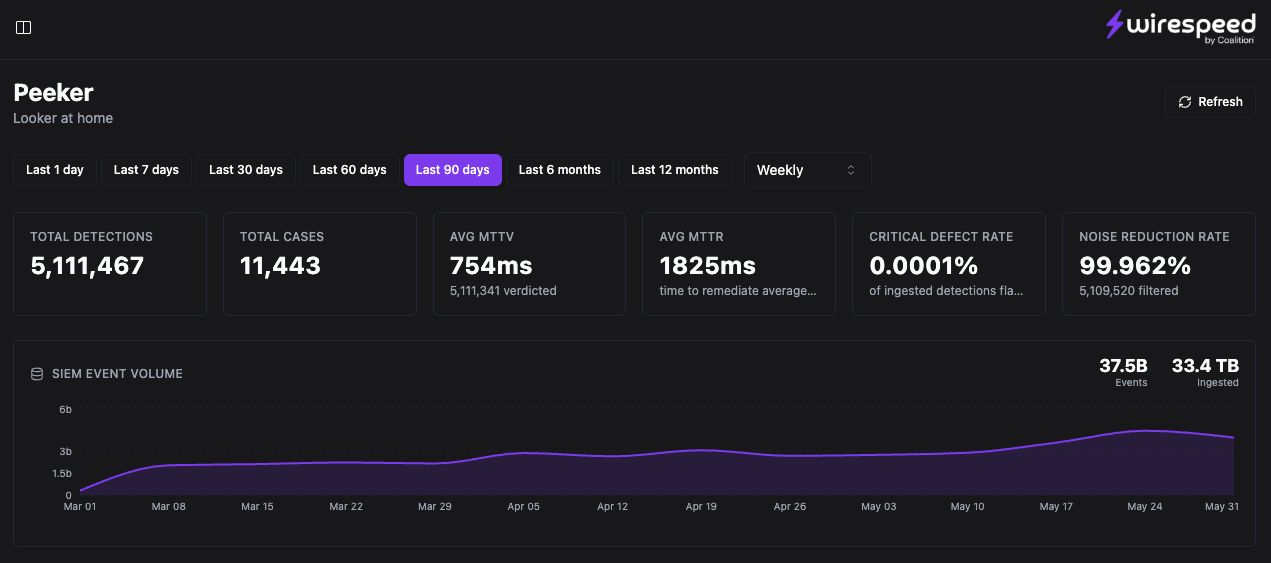Click the Wirespeed lightning bolt logo
Viewport: 1271px width, 563px height.
coord(1114,25)
